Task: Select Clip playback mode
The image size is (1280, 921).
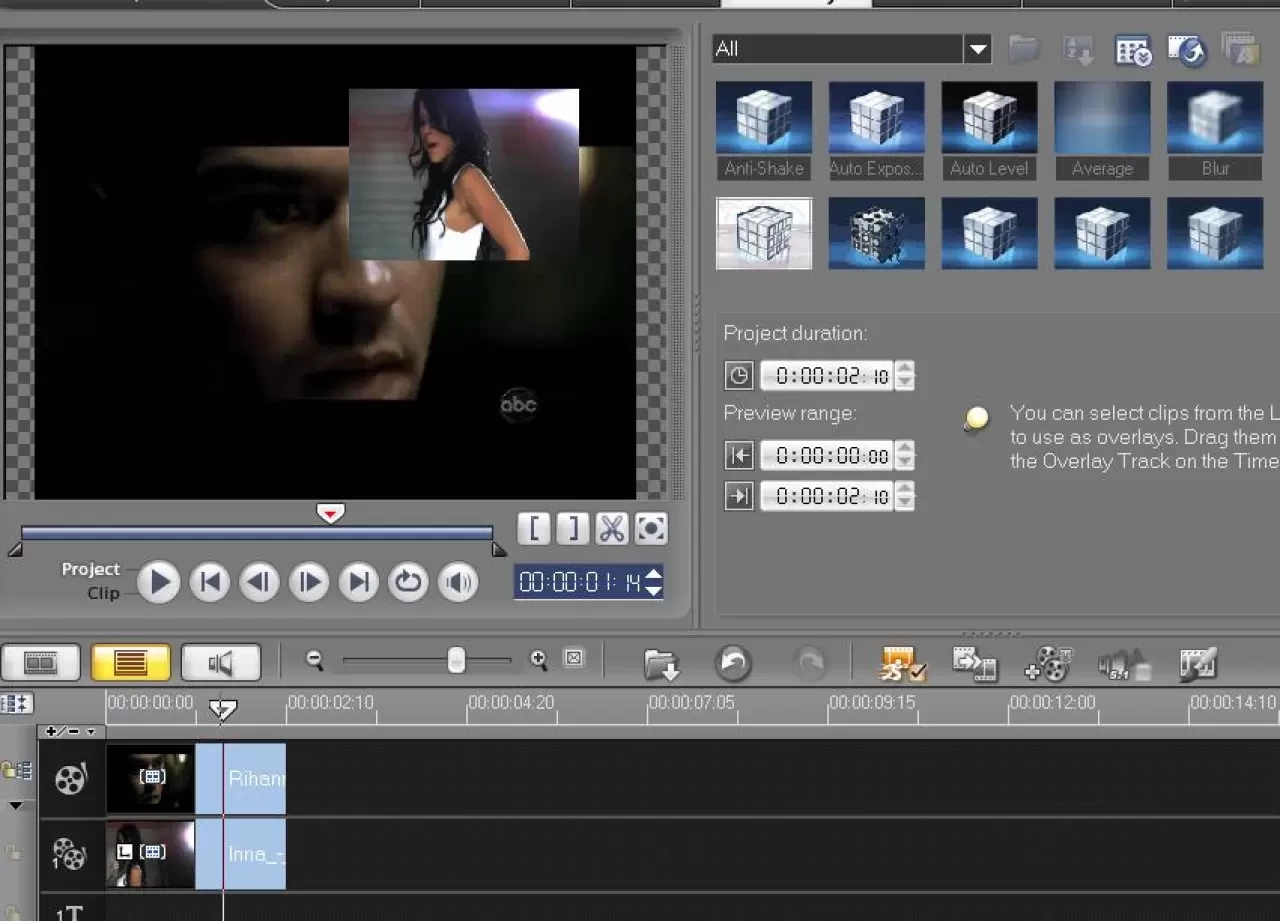Action: pos(103,593)
